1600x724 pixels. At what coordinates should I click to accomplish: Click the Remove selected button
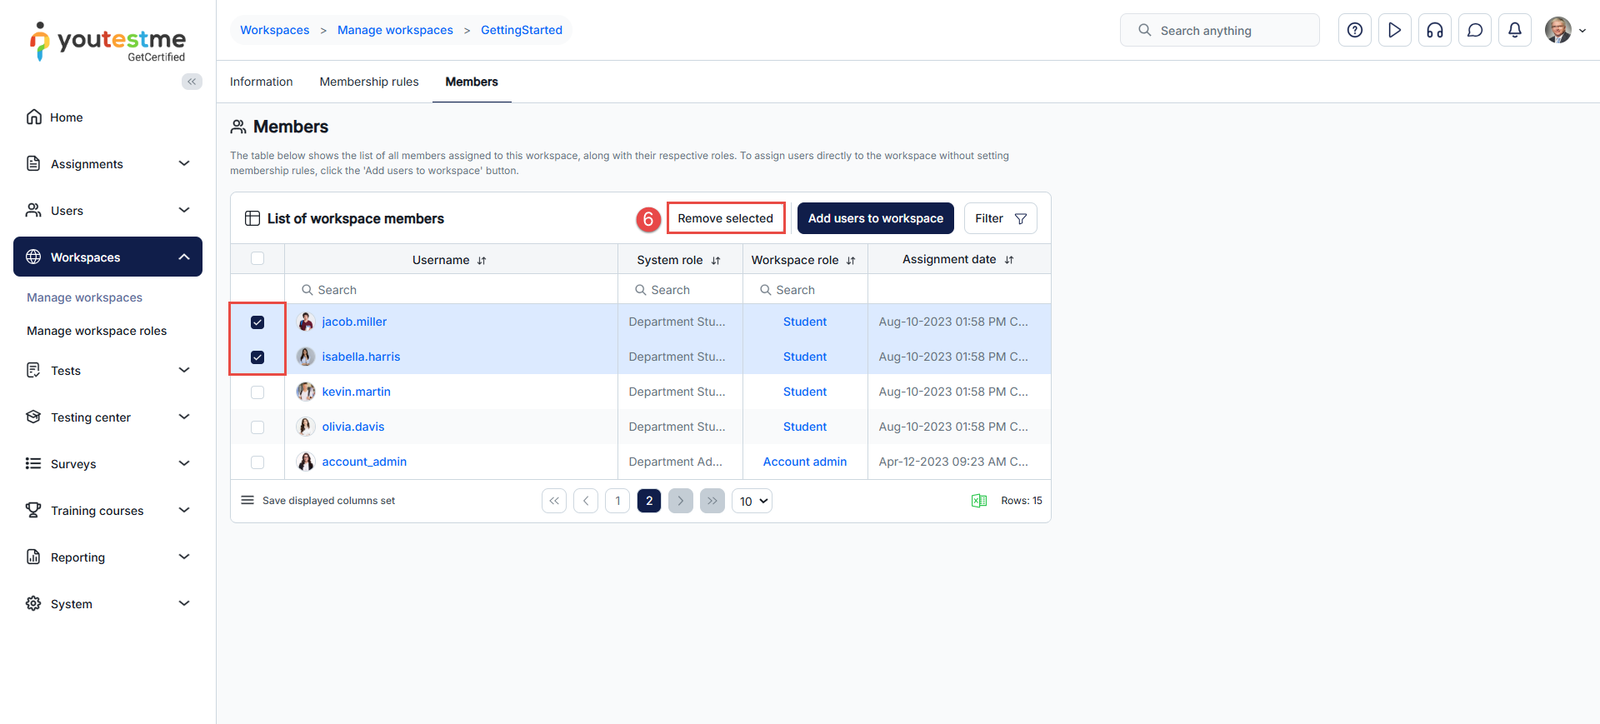pyautogui.click(x=725, y=218)
